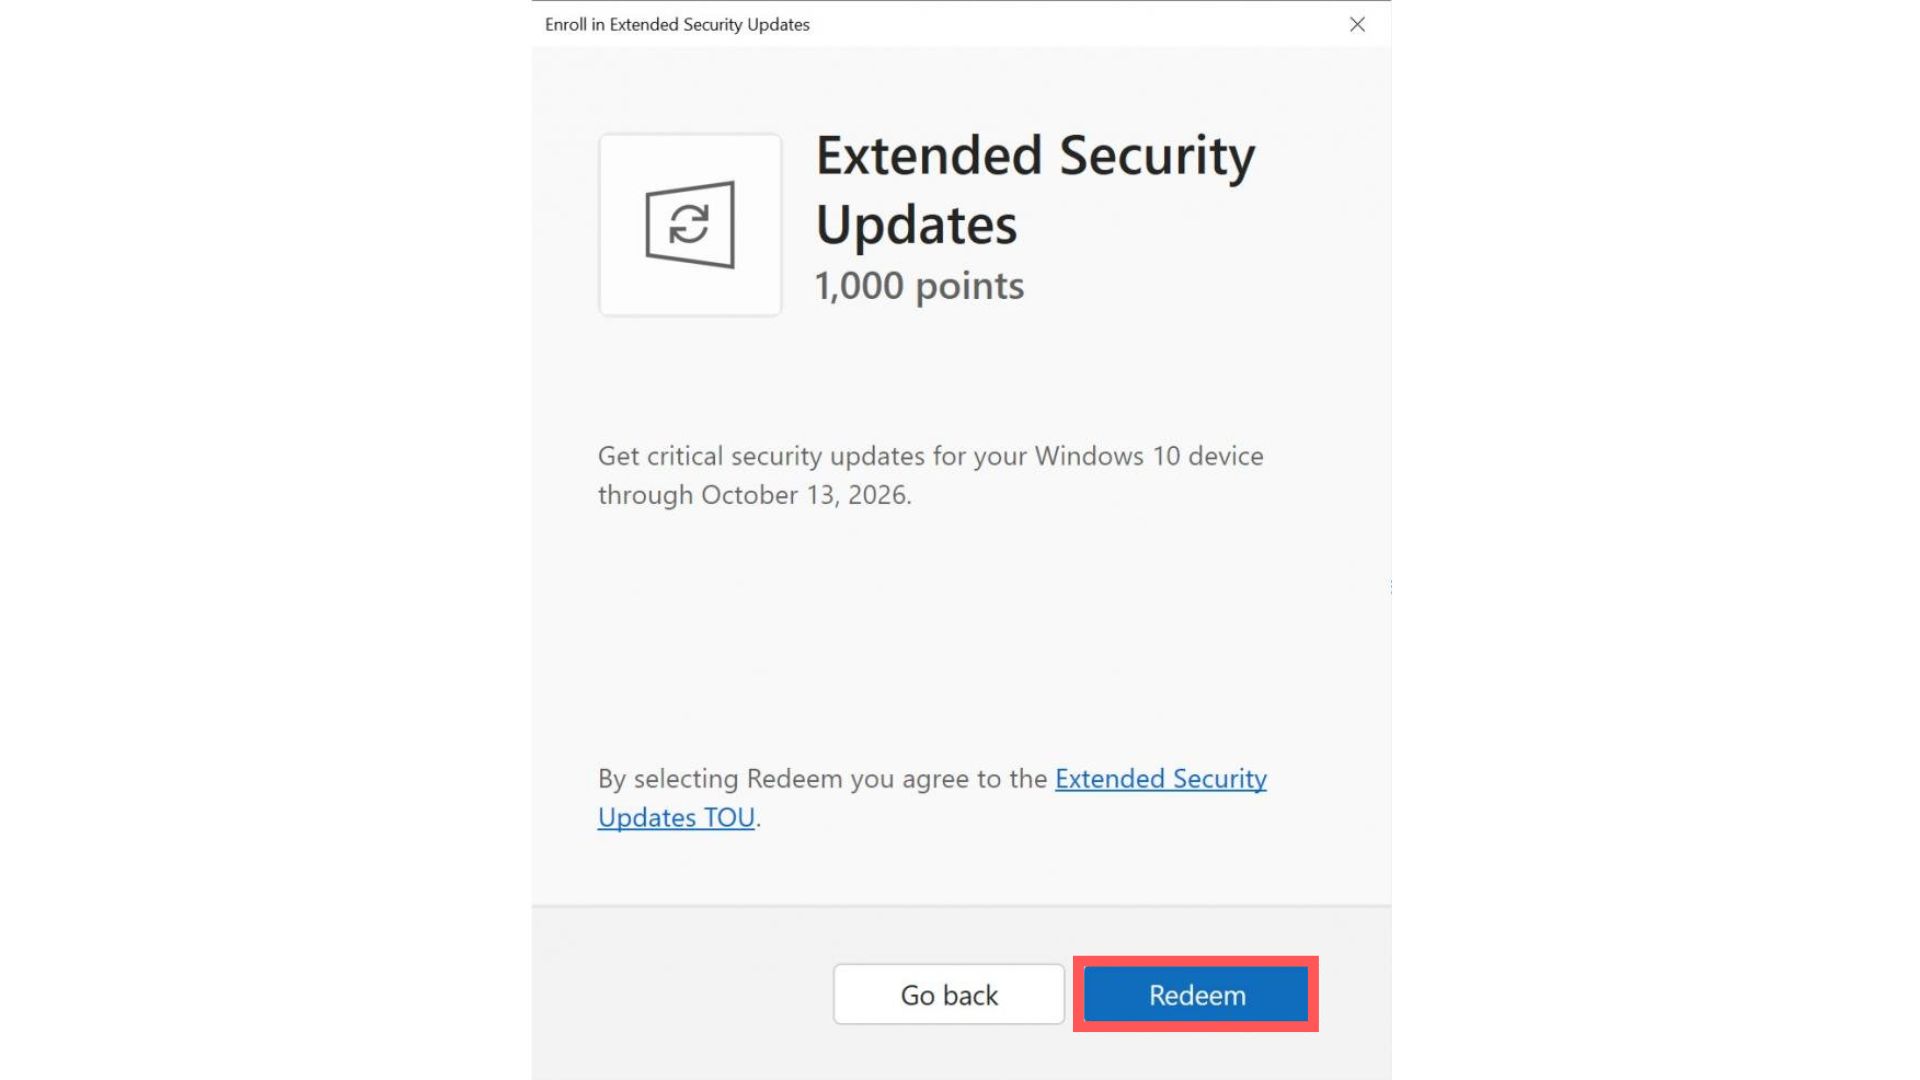Click empty footer area left of Go back
The height and width of the screenshot is (1080, 1920).
(680, 994)
